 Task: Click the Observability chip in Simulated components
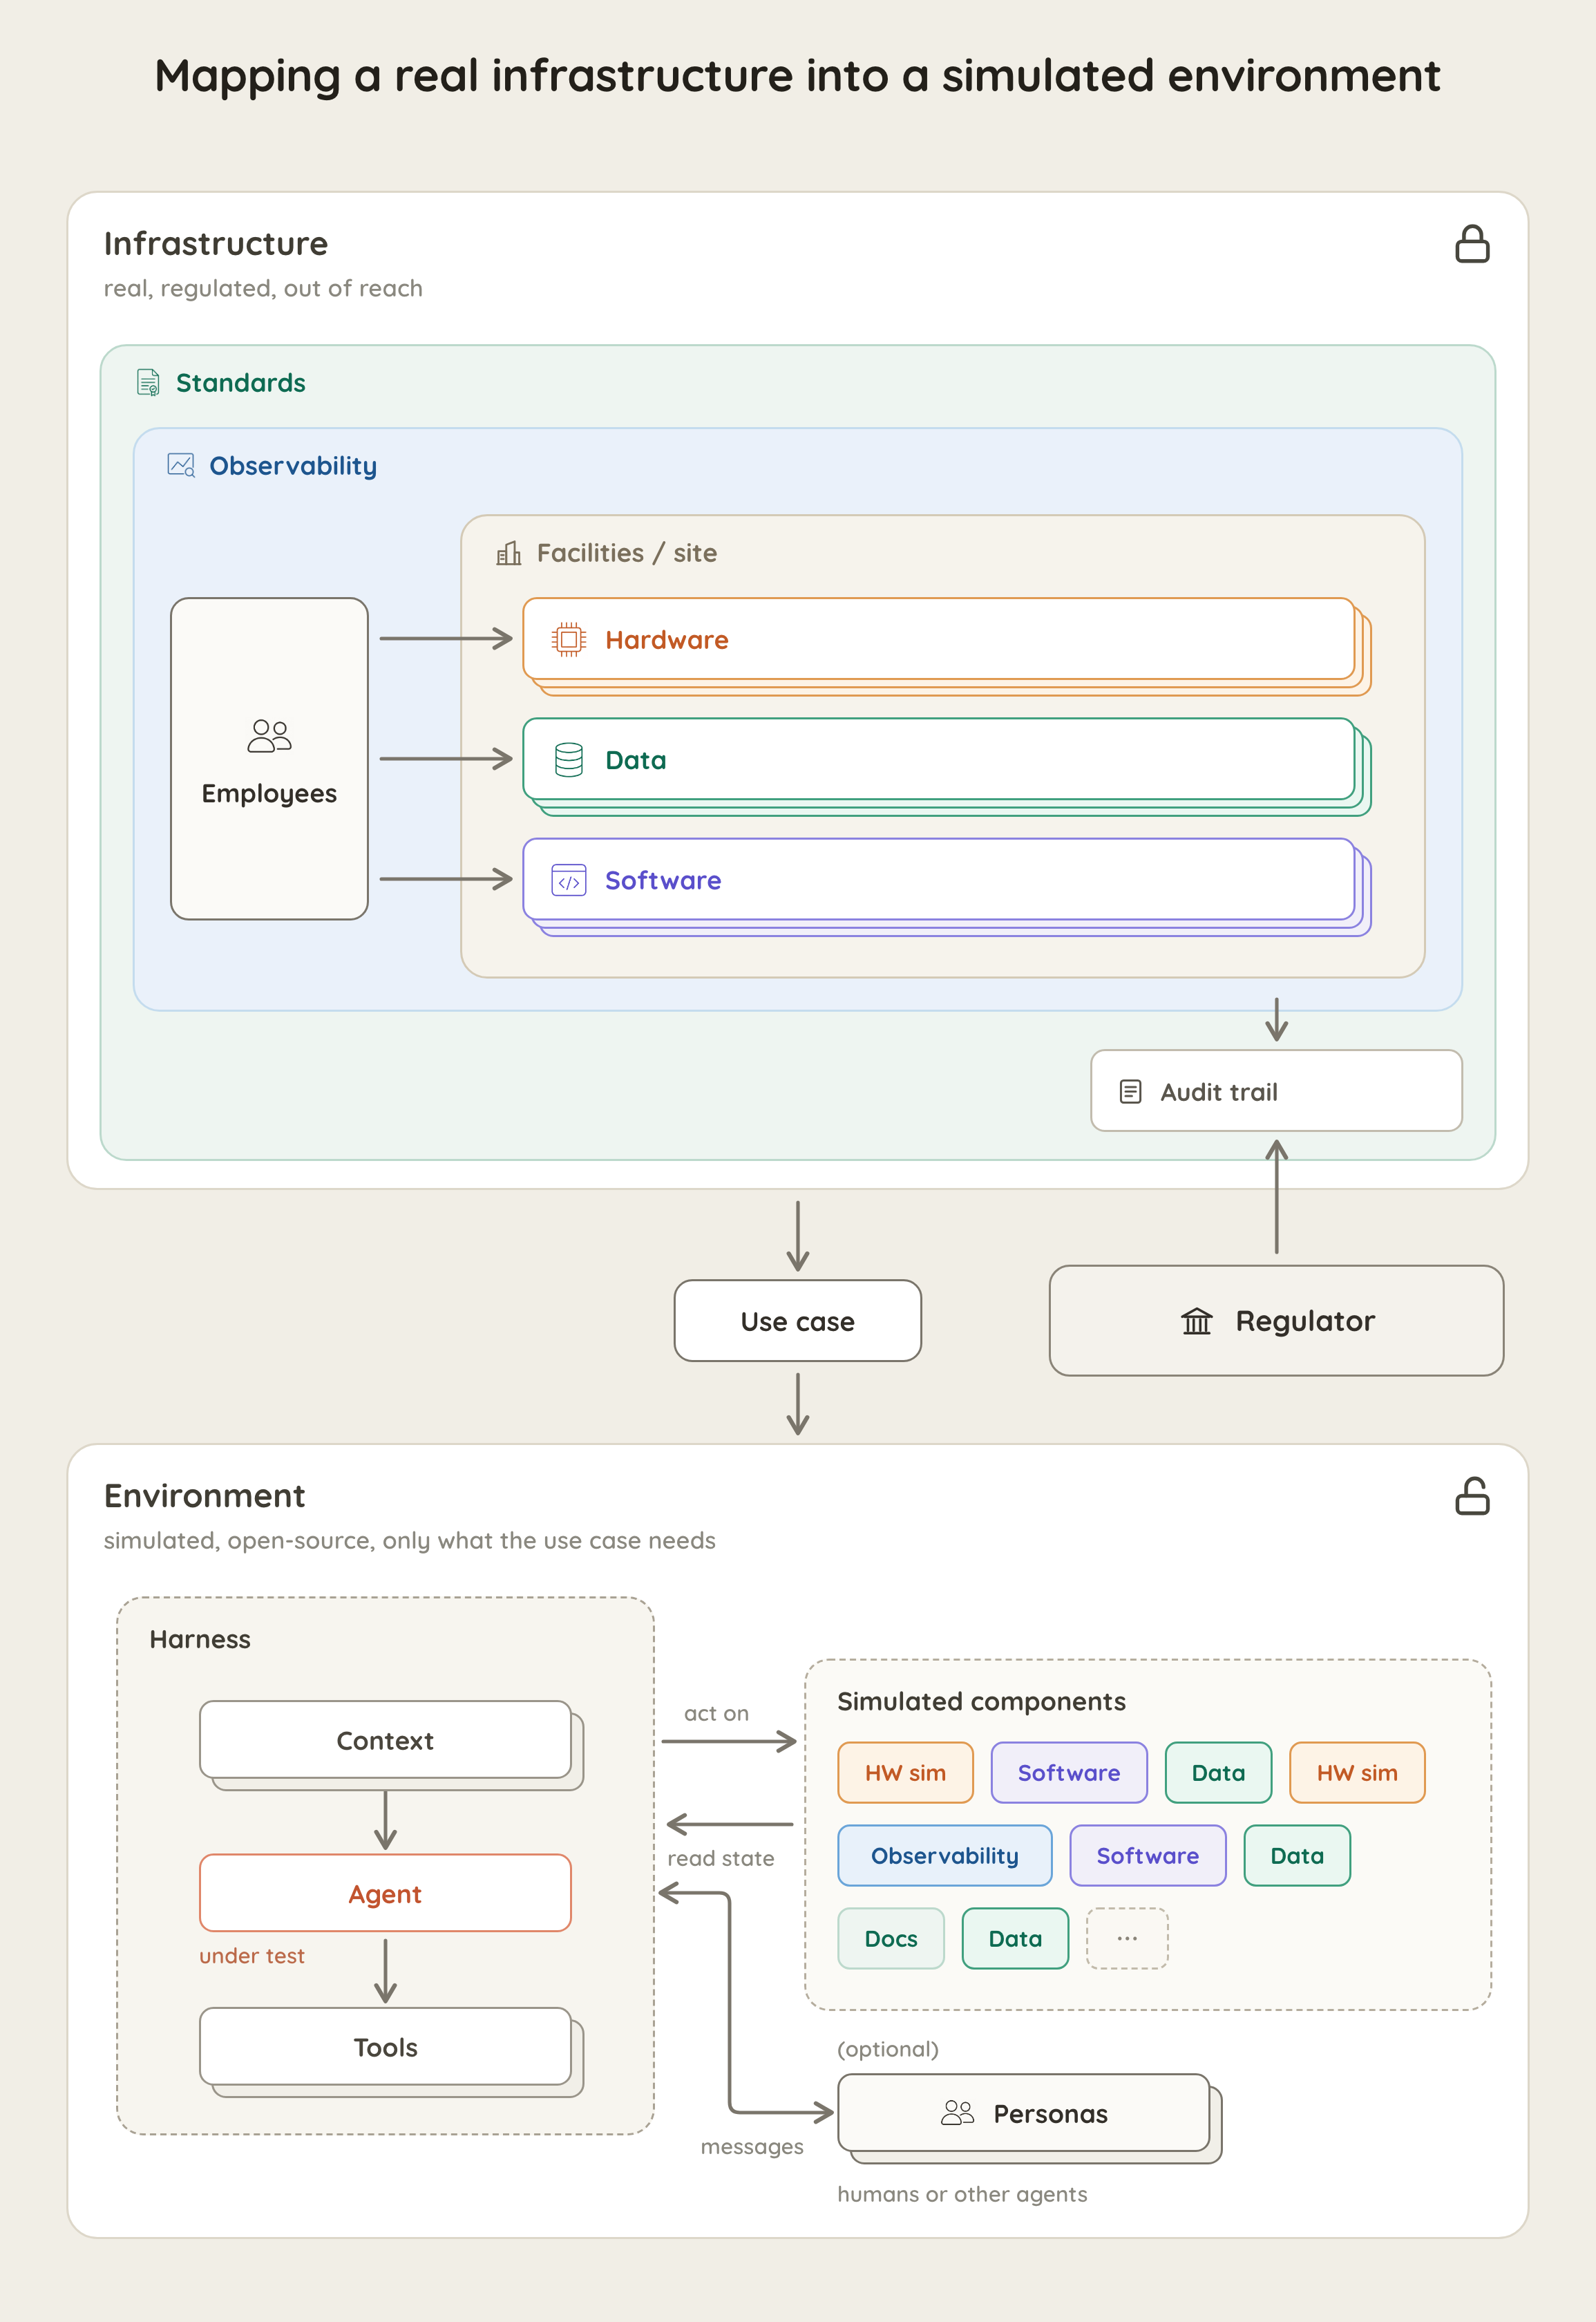(945, 1856)
